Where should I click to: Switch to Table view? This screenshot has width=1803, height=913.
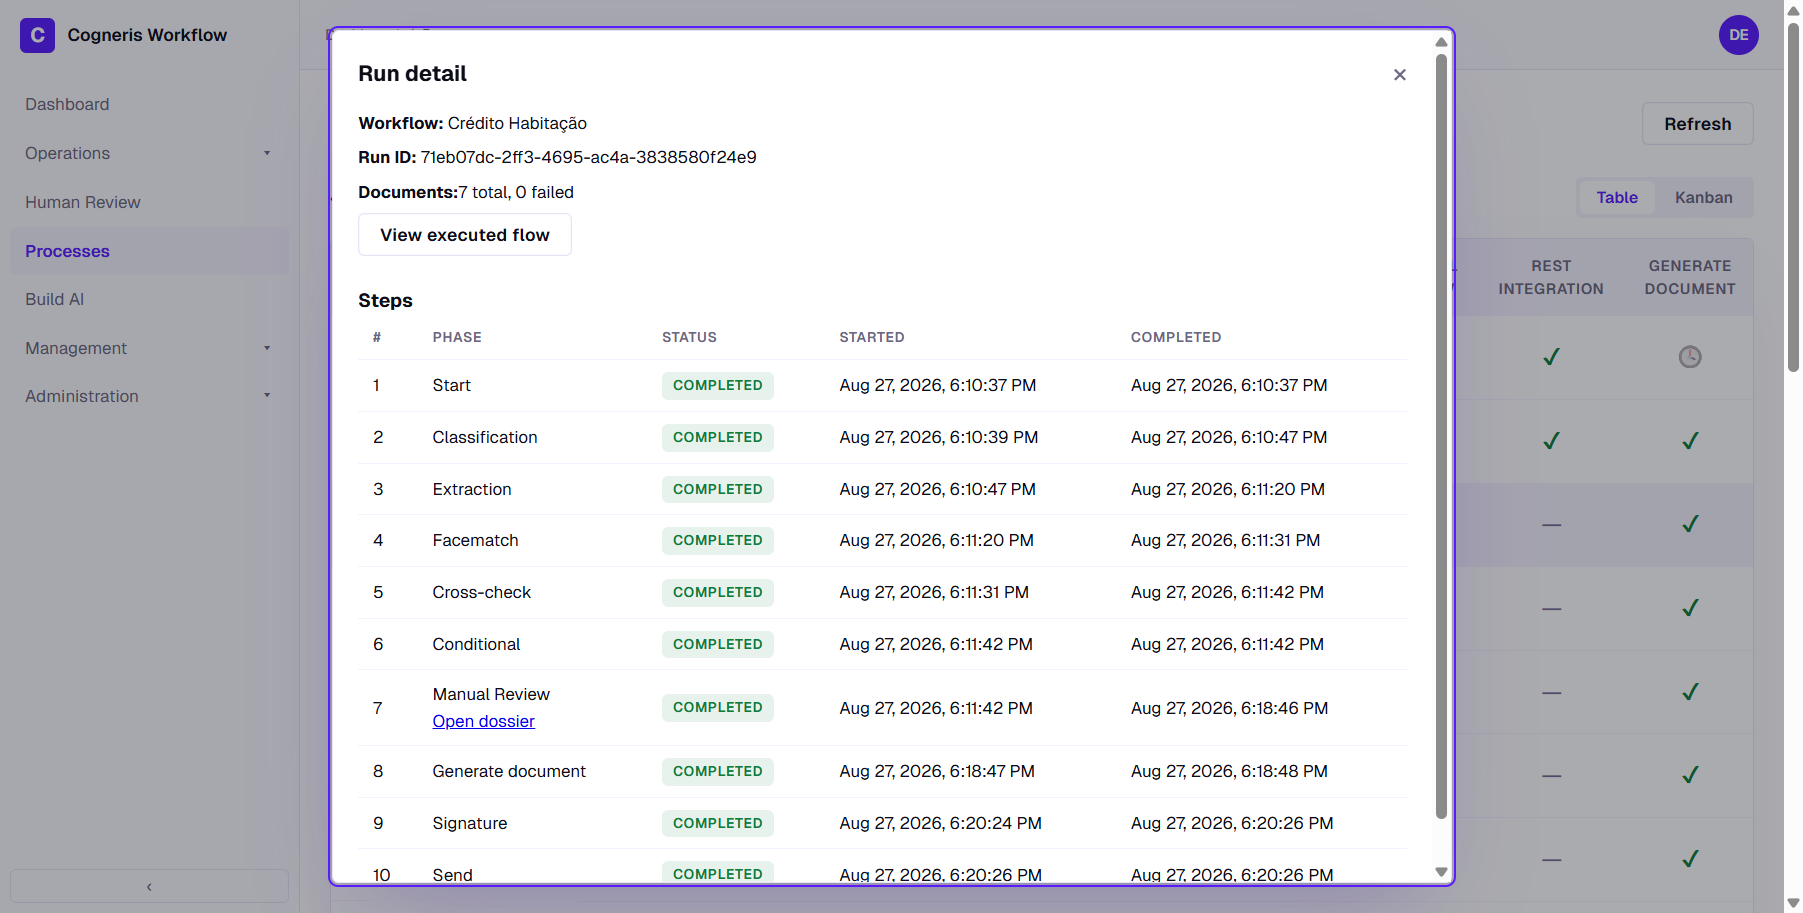[x=1617, y=198]
